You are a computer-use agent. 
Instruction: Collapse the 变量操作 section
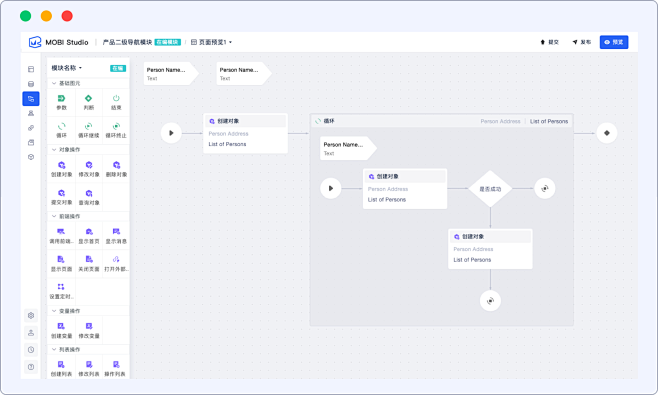(54, 311)
